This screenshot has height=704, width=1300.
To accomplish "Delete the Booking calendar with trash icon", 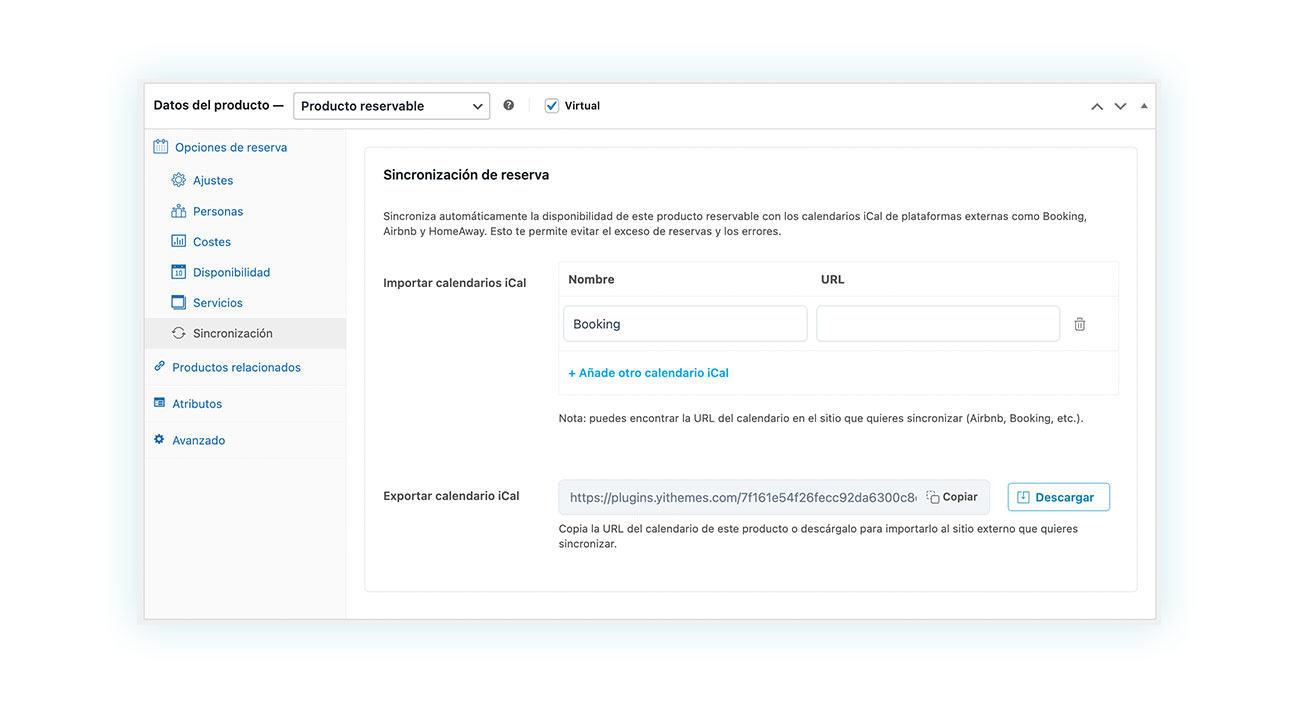I will point(1080,323).
